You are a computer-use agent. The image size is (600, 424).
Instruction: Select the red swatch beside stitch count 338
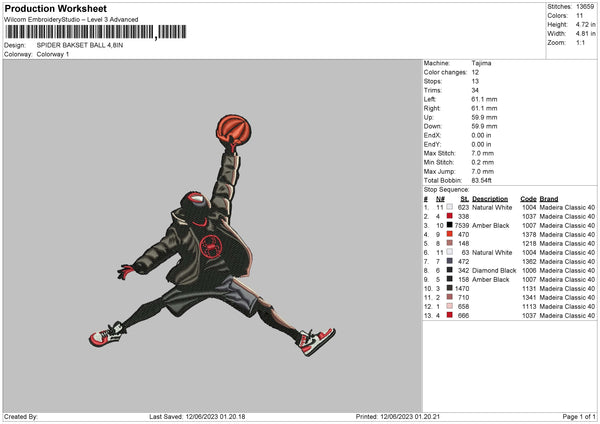coord(449,216)
